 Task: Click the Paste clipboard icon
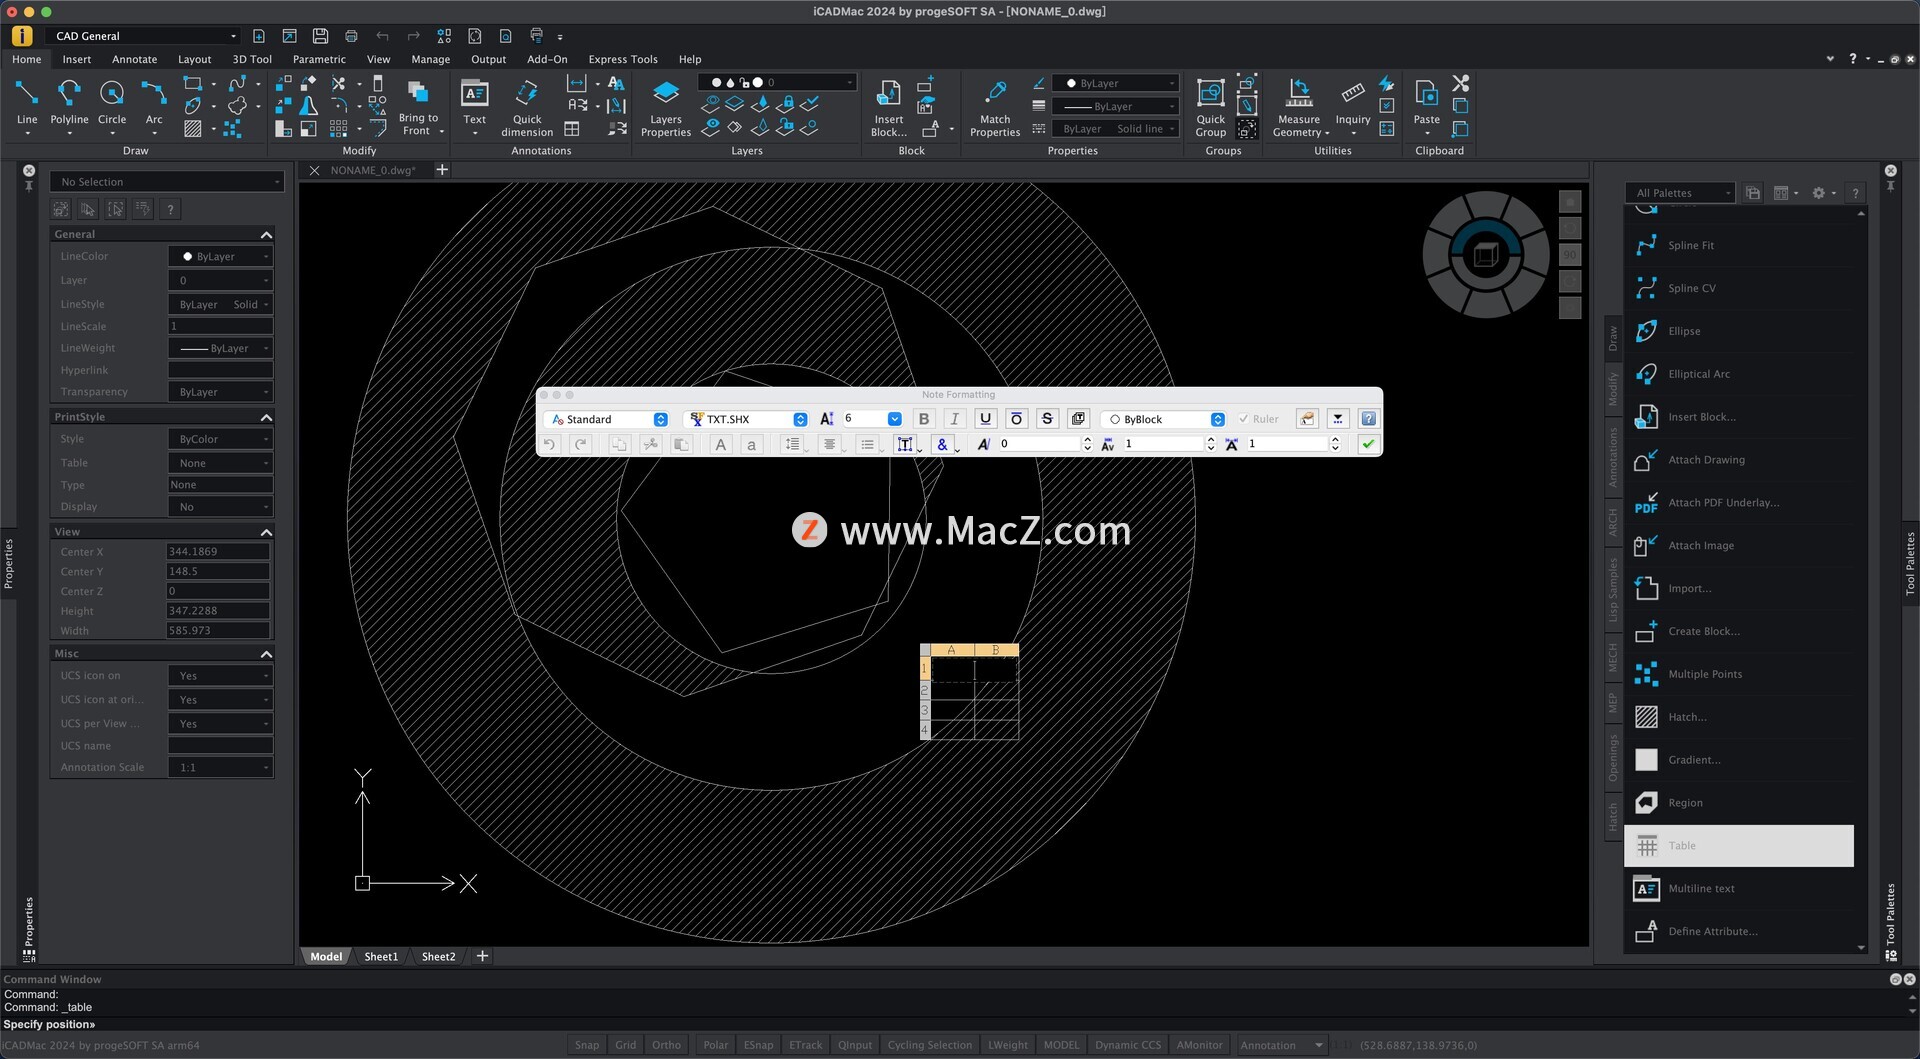(1427, 95)
